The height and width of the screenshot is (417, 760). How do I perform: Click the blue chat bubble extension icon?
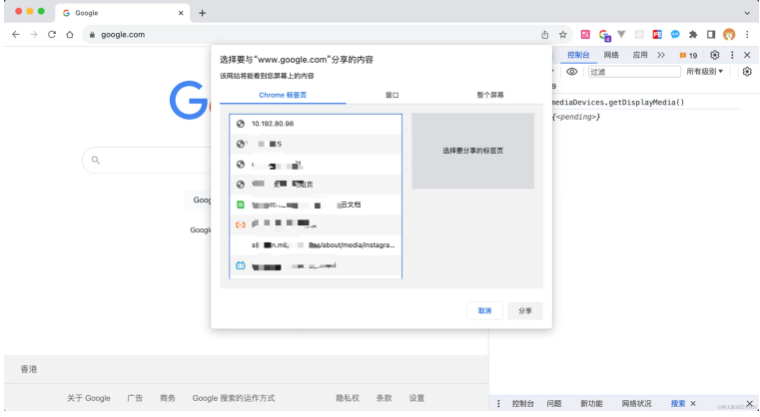675,34
